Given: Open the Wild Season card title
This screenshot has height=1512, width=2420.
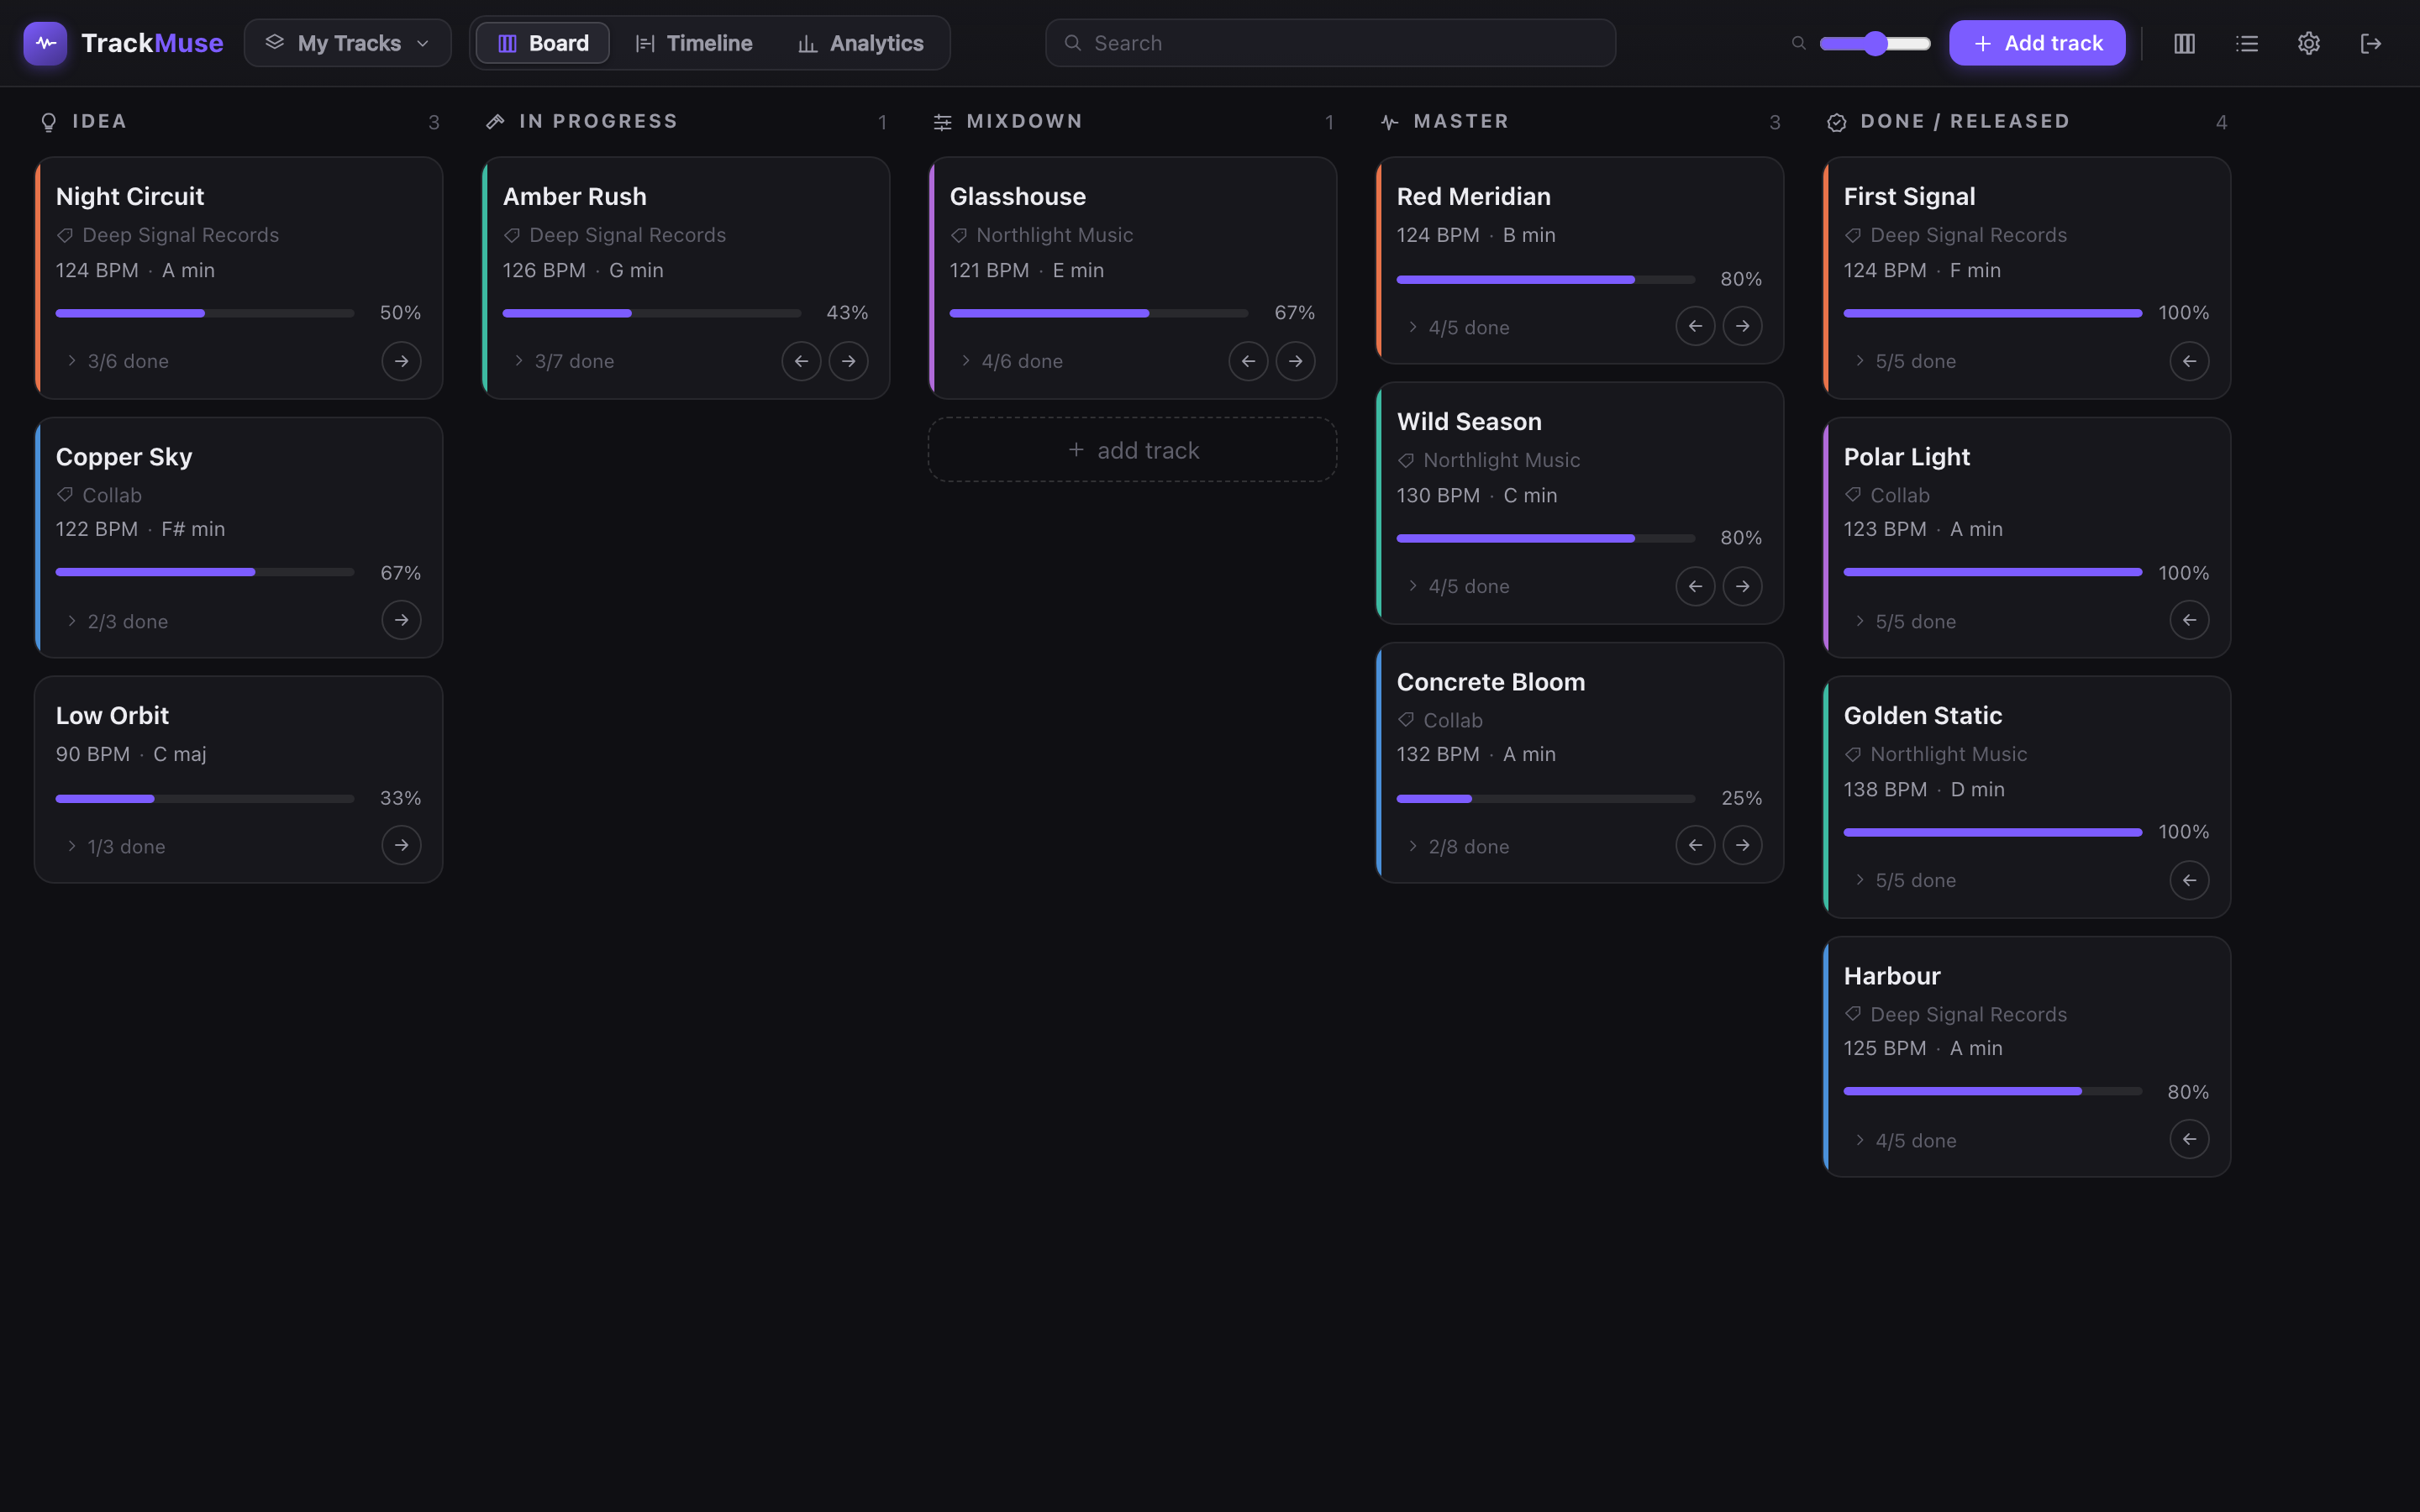Looking at the screenshot, I should tap(1469, 421).
